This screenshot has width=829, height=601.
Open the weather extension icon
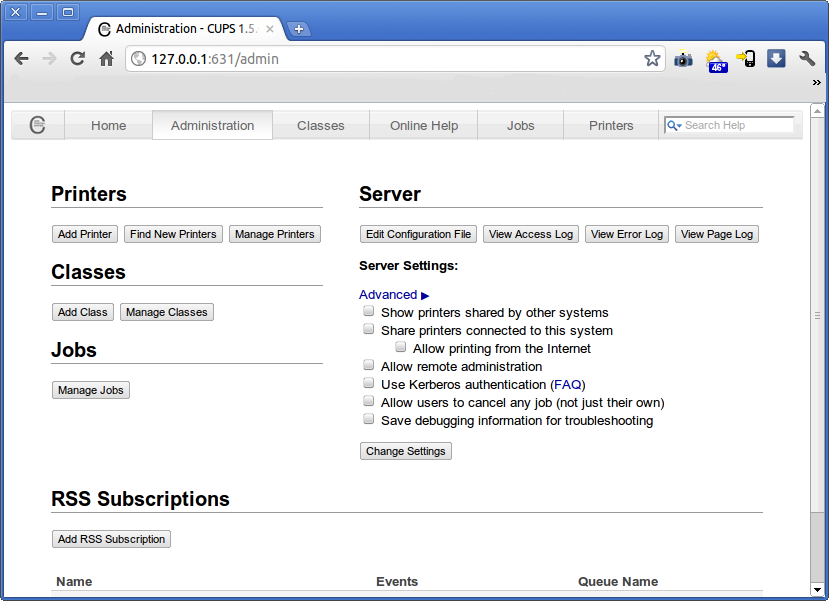(x=715, y=60)
